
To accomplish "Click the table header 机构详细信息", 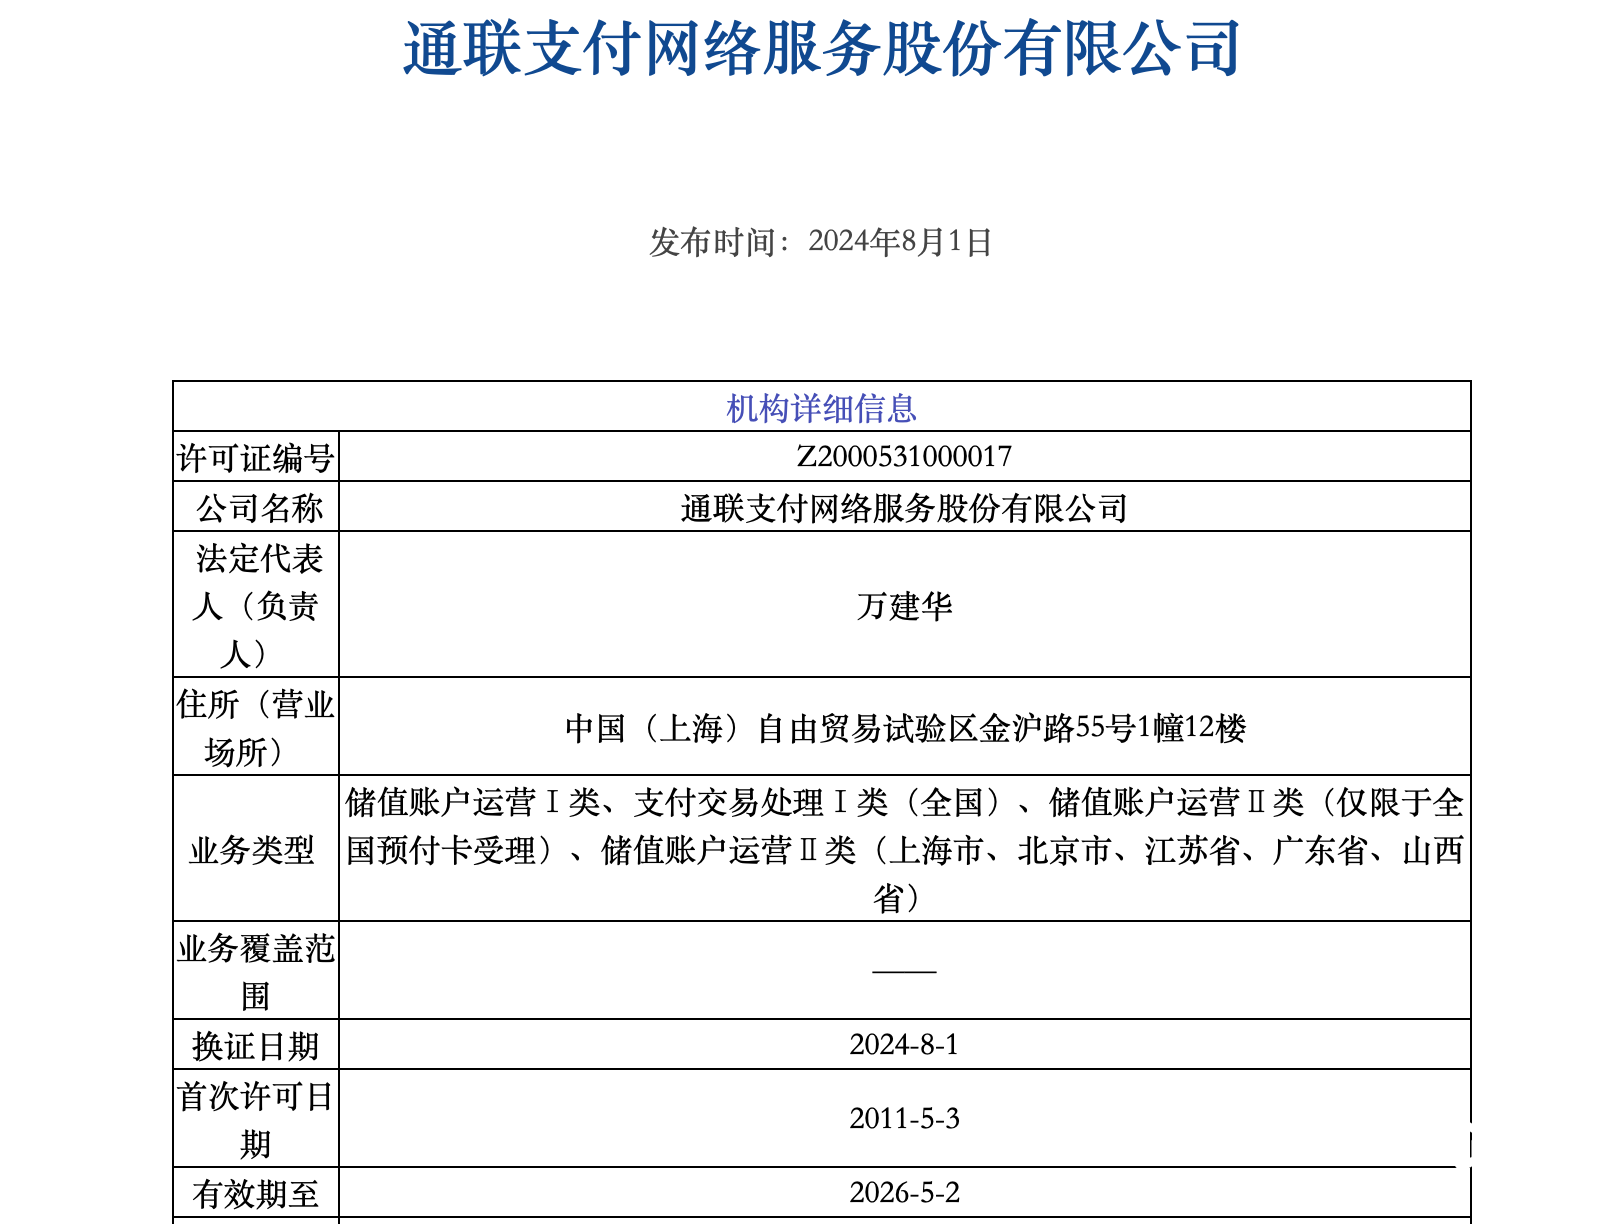I will click(821, 407).
